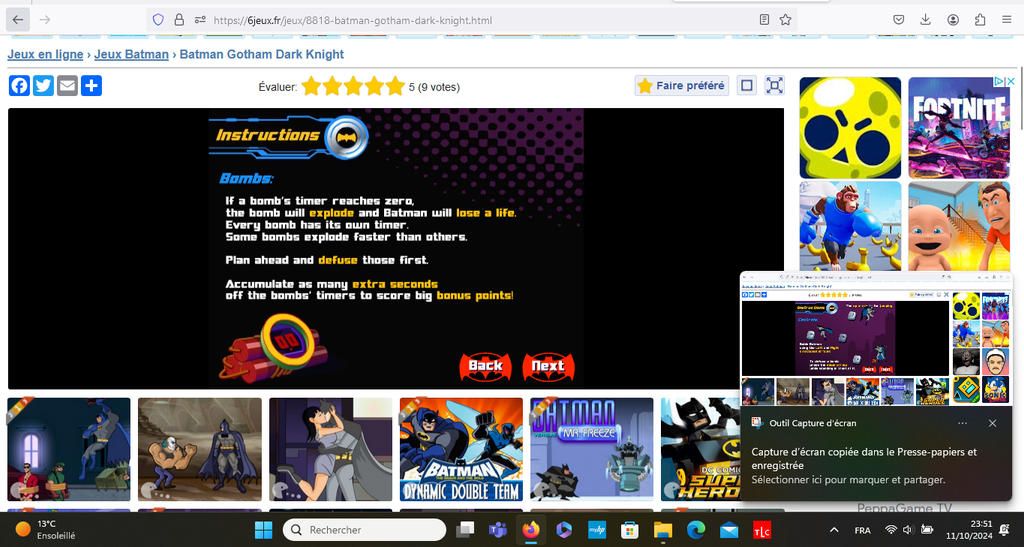The image size is (1024, 547).
Task: Share the game on Facebook
Action: pyautogui.click(x=19, y=86)
